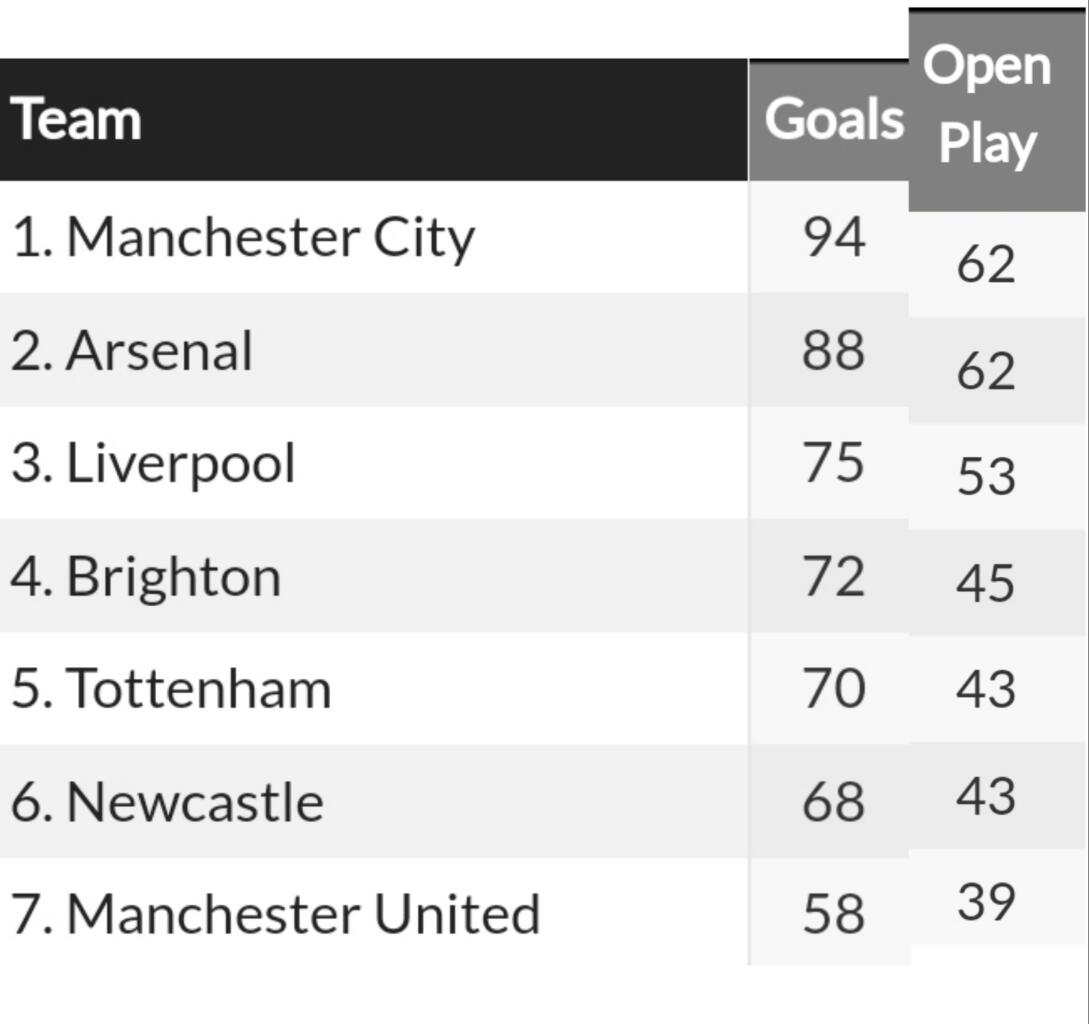This screenshot has width=1089, height=1024.
Task: Click Tottenham's 70 goals cell
Action: pos(833,690)
